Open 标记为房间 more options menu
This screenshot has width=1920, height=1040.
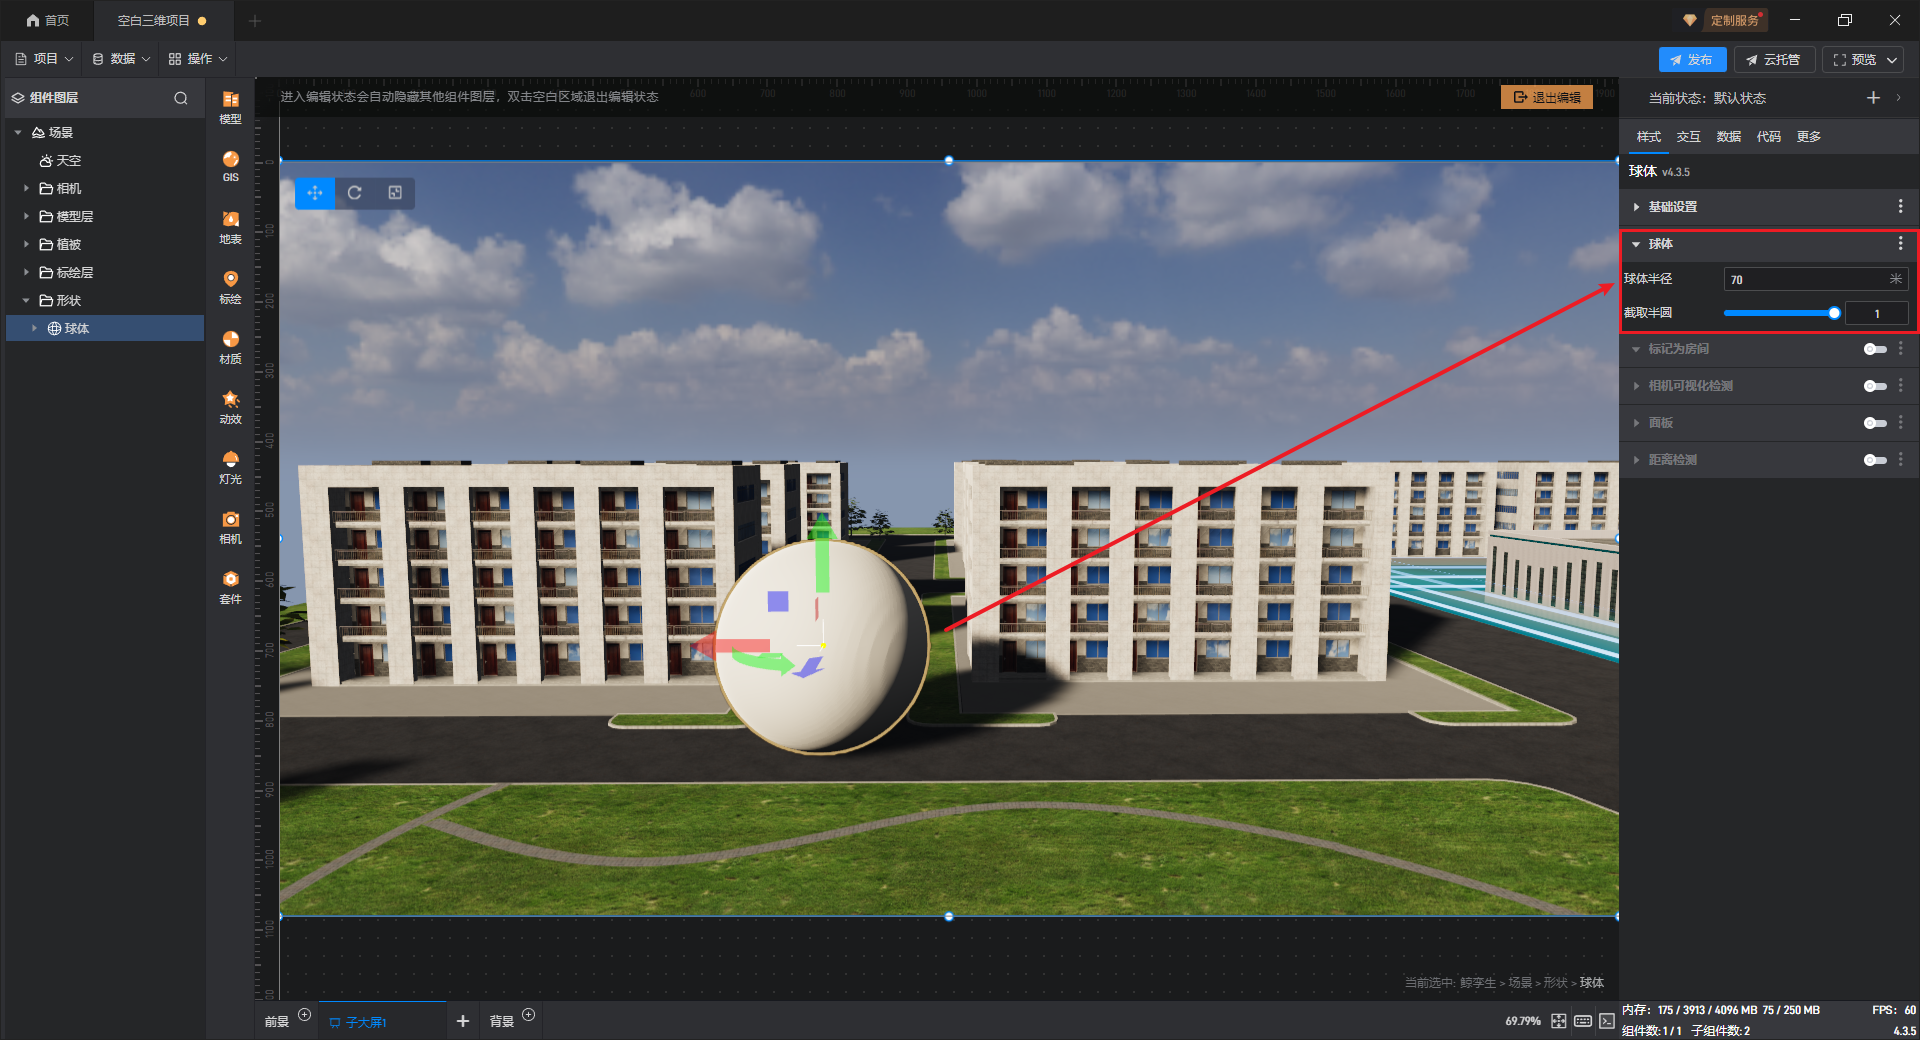[1900, 349]
